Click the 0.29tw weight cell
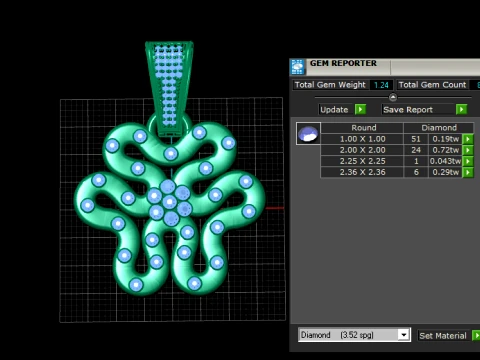The height and width of the screenshot is (360, 480). click(x=446, y=172)
